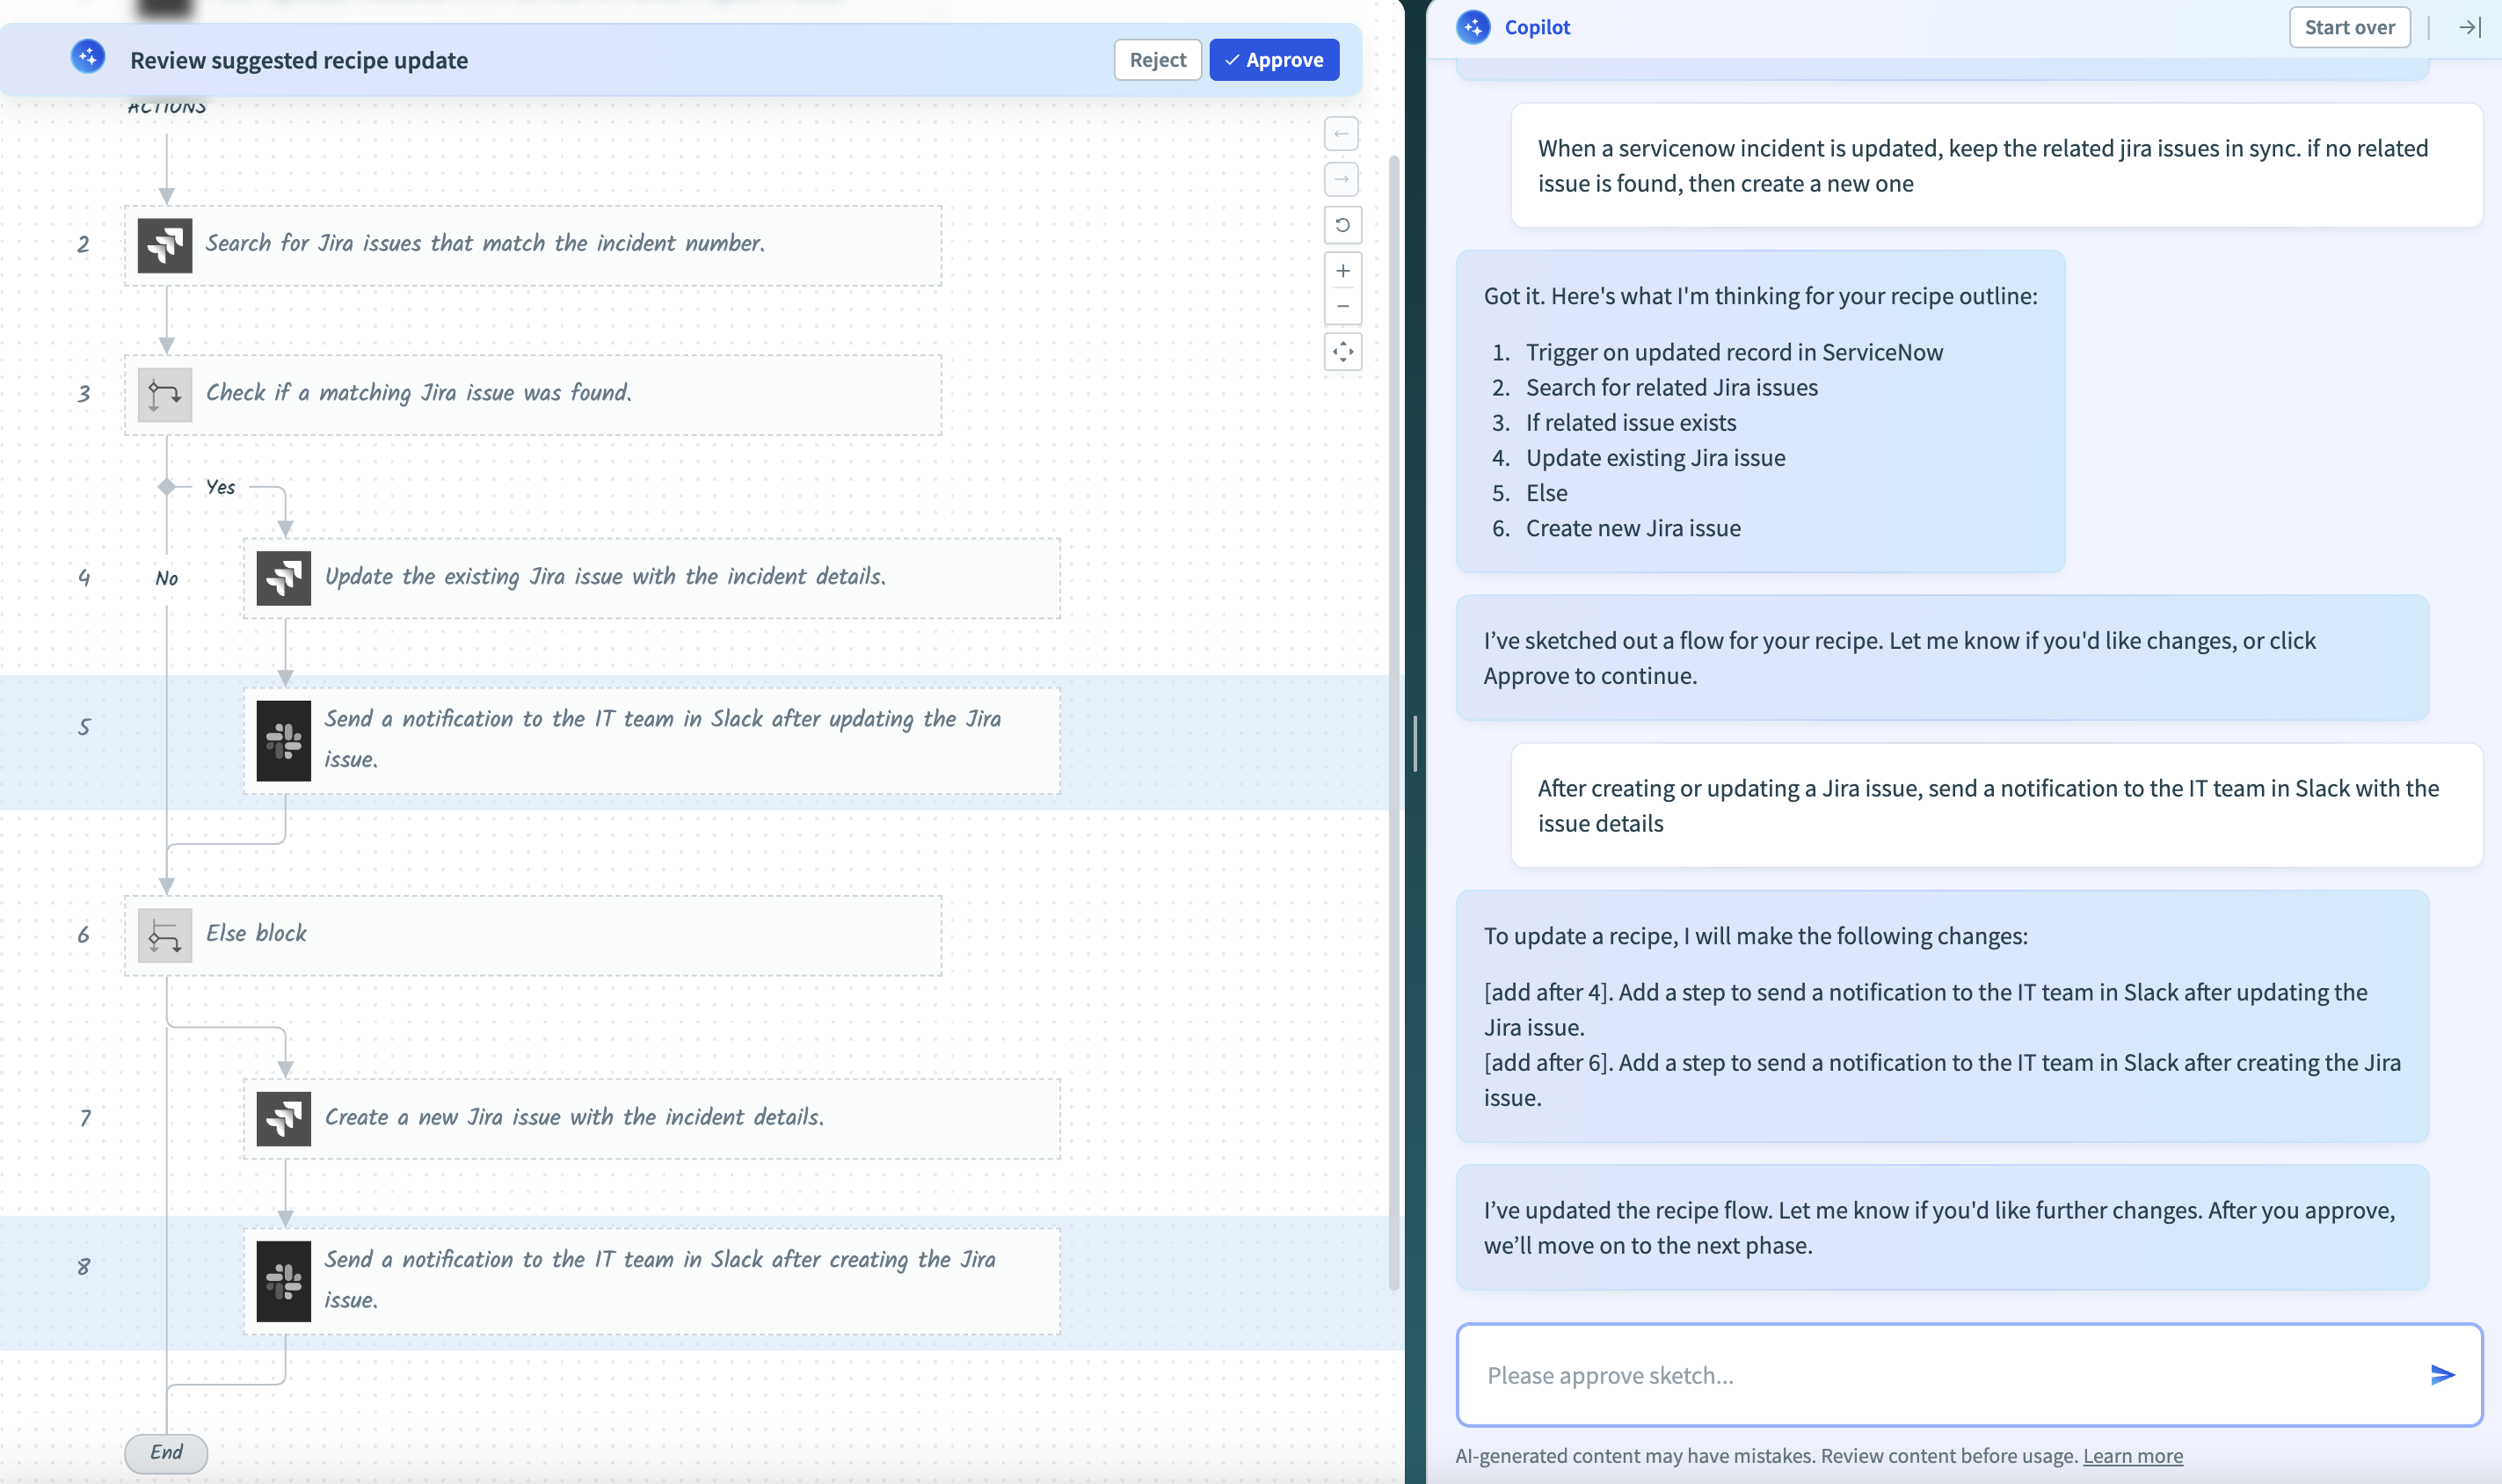Click the Jira icon on step 2
Viewport: 2502px width, 1484px height.
(165, 245)
